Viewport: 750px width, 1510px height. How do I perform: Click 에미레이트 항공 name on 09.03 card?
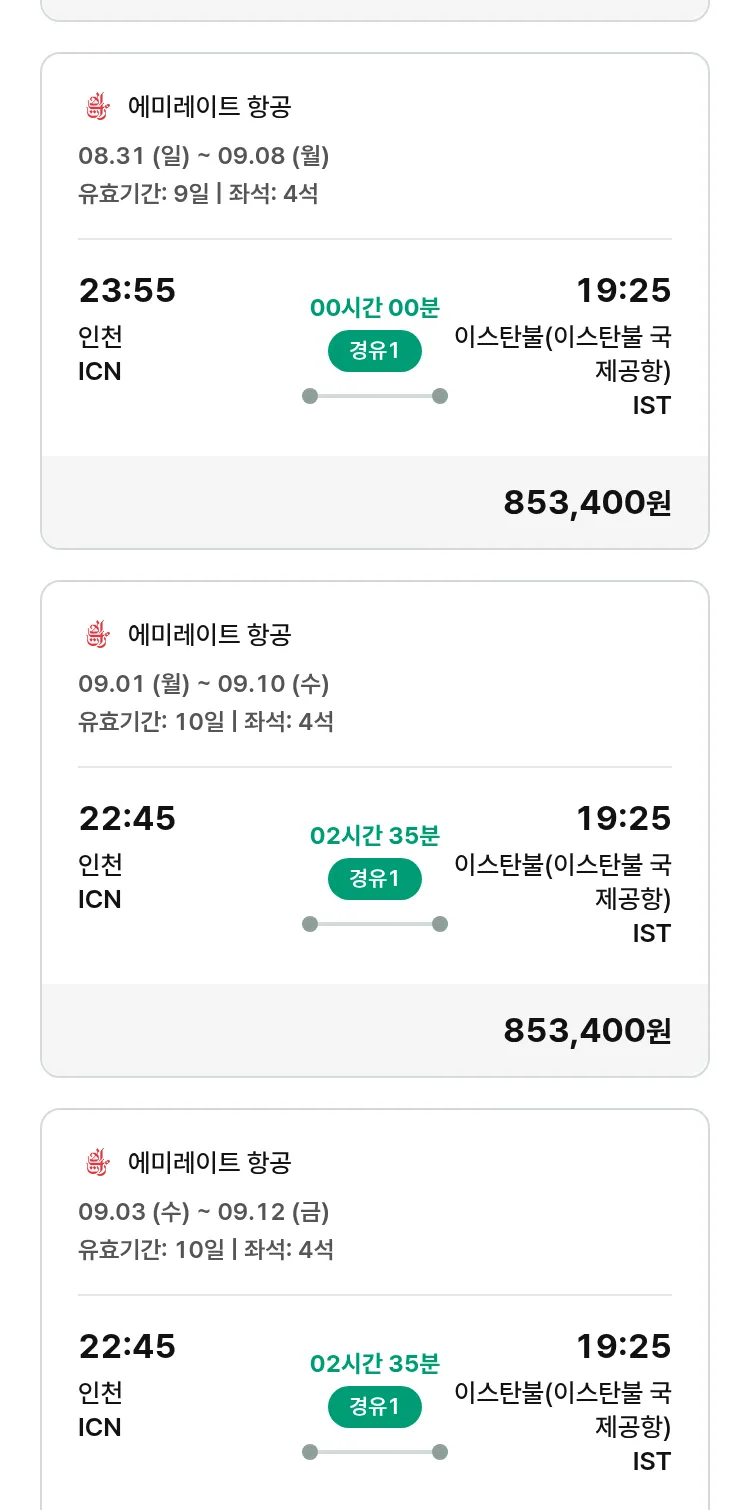[209, 1162]
